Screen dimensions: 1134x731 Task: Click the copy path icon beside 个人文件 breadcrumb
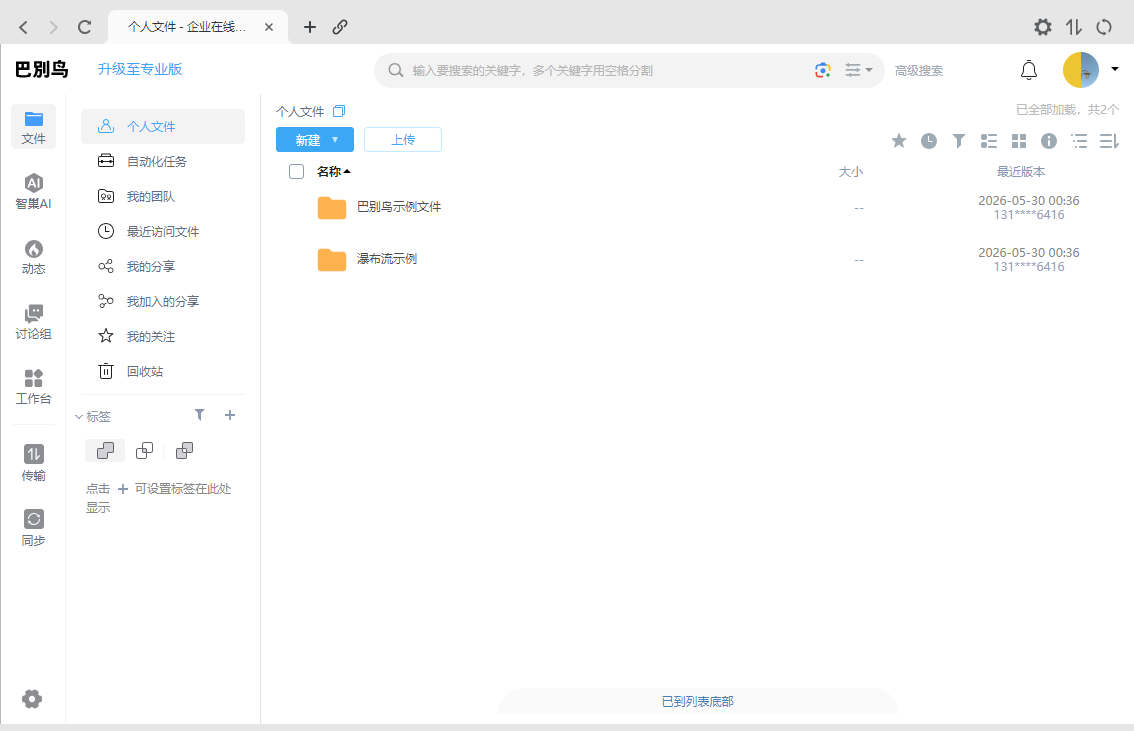339,111
